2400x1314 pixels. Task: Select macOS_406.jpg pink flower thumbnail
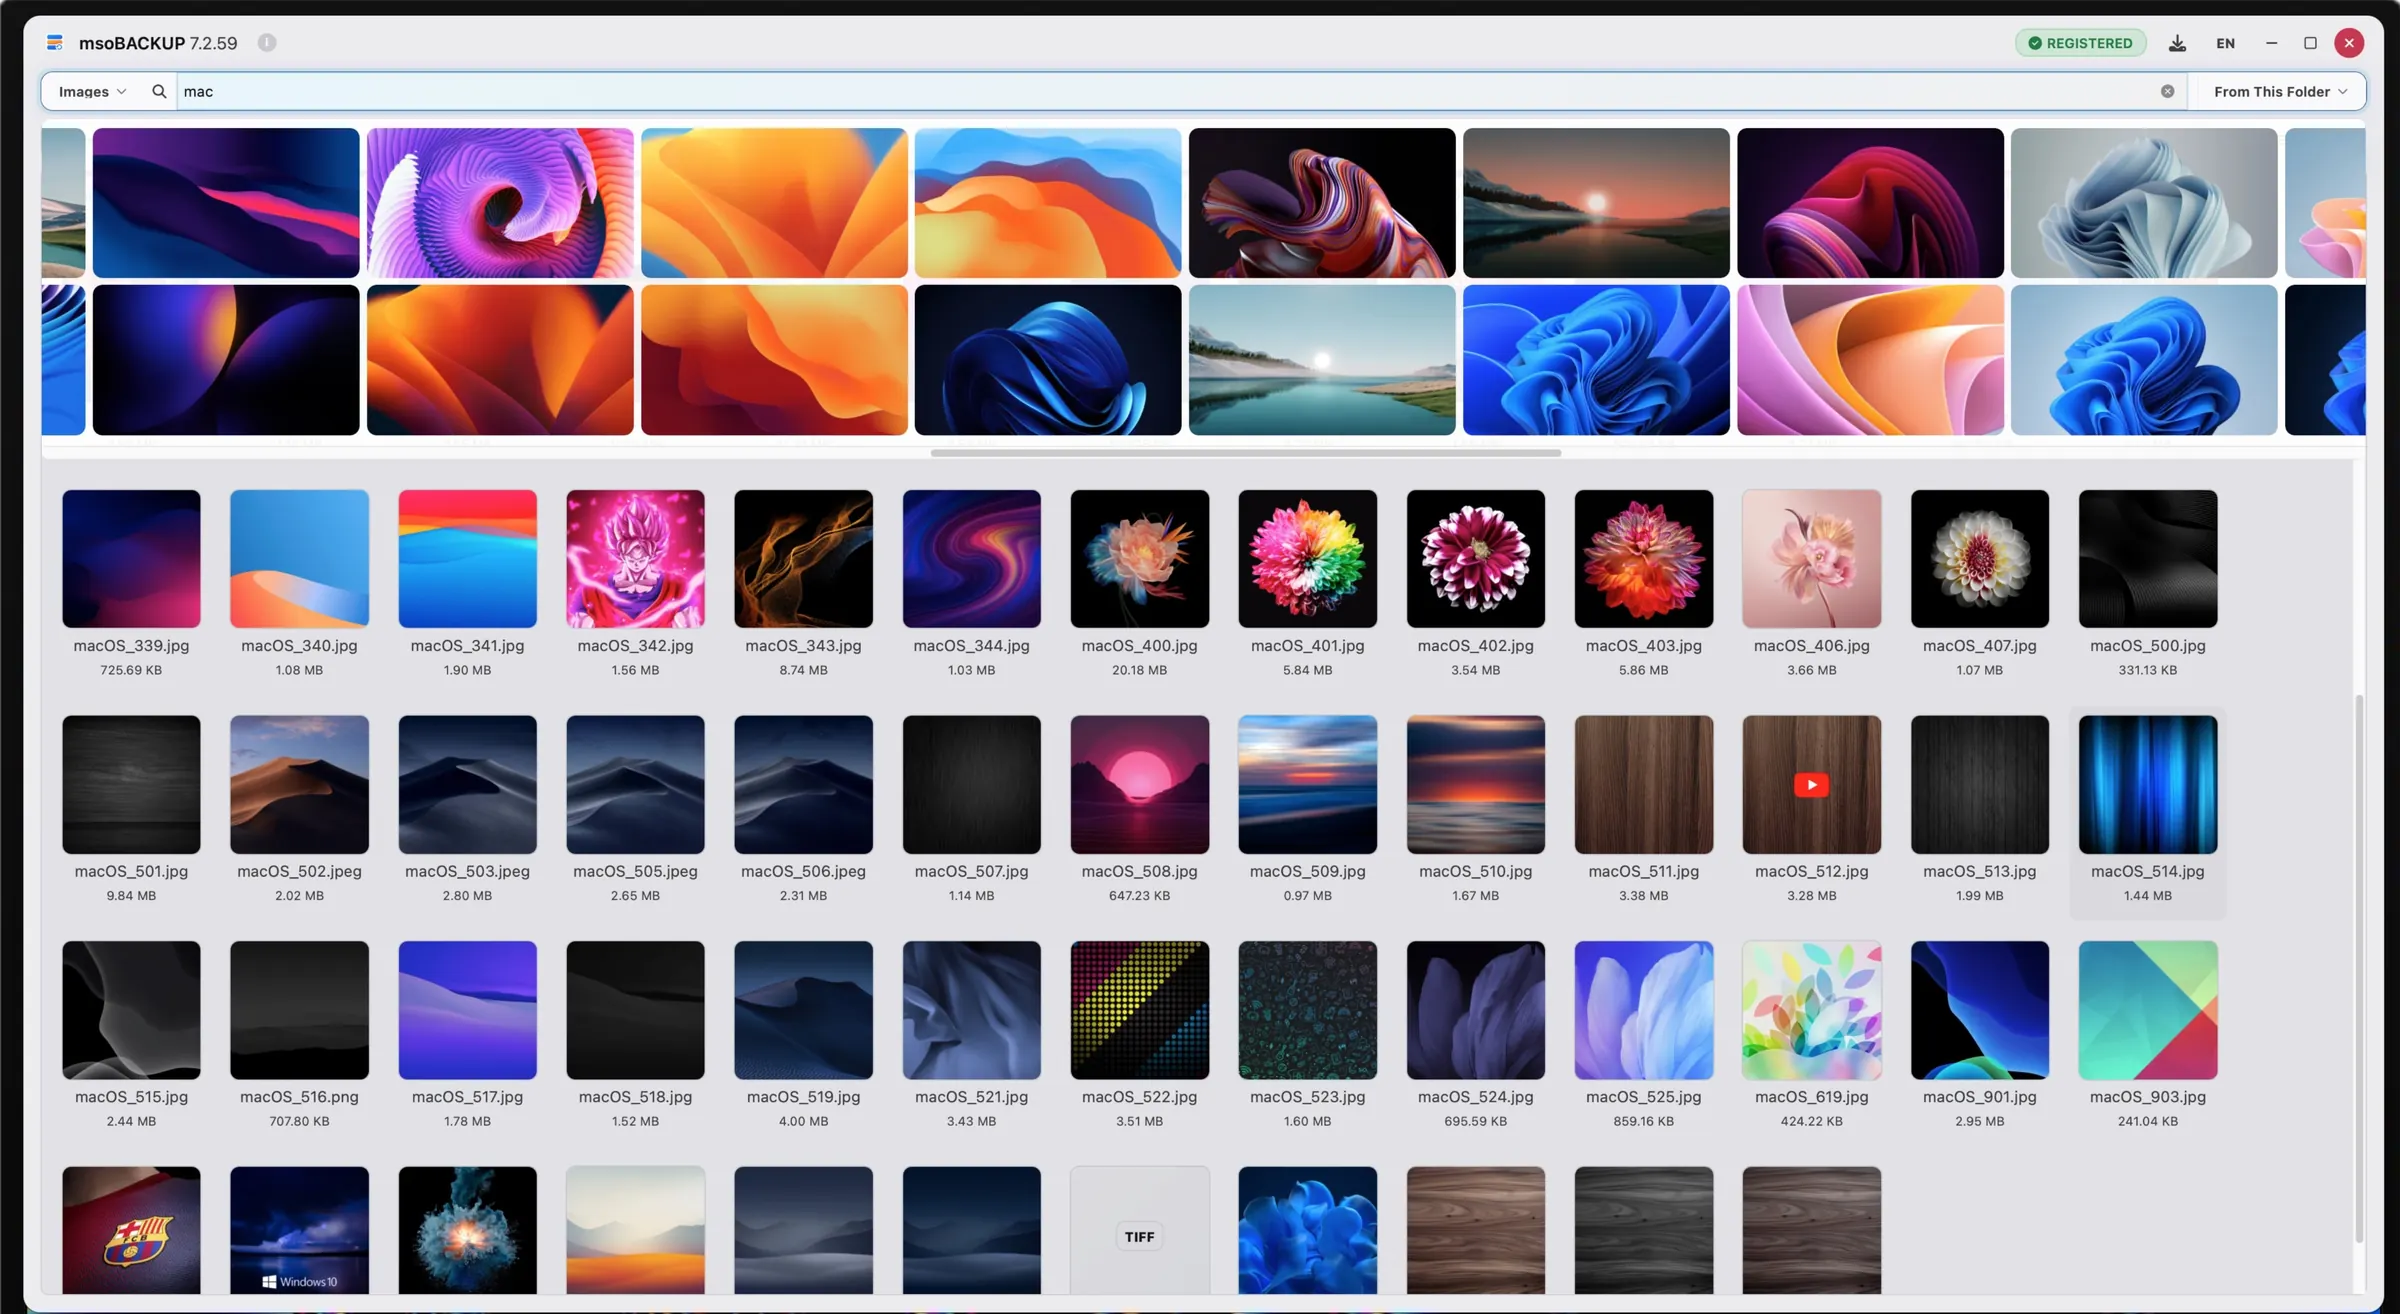point(1811,559)
